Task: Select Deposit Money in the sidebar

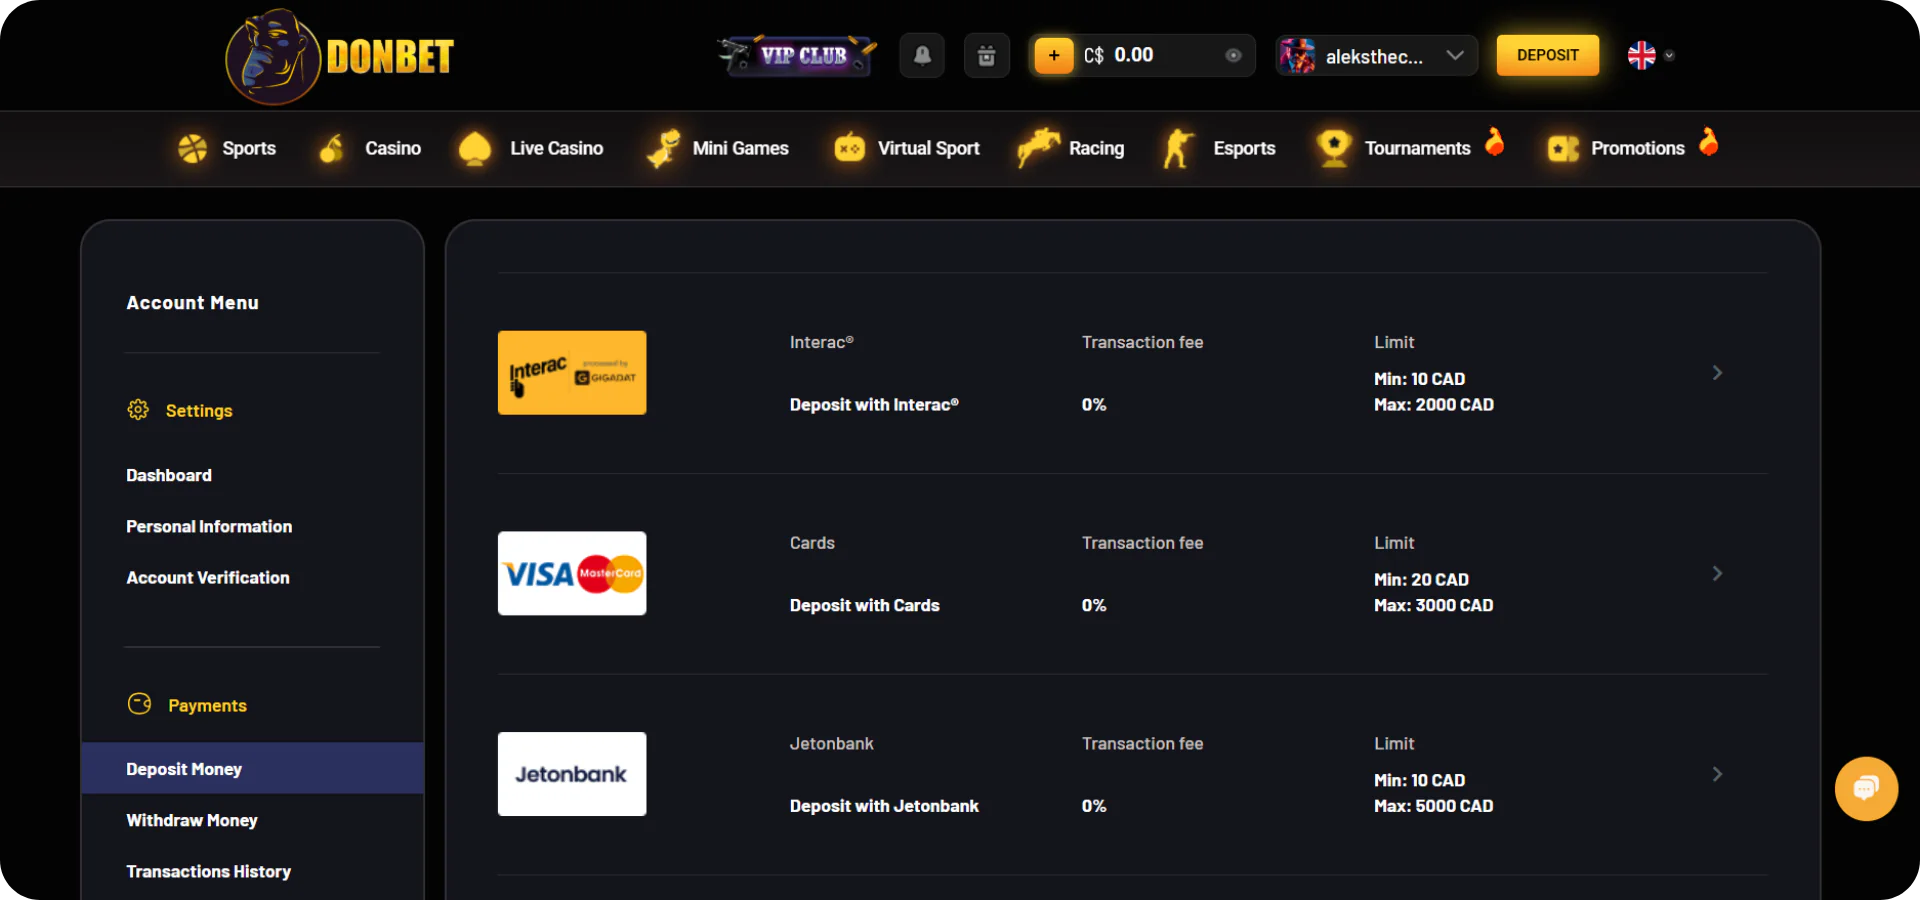Action: [x=253, y=768]
